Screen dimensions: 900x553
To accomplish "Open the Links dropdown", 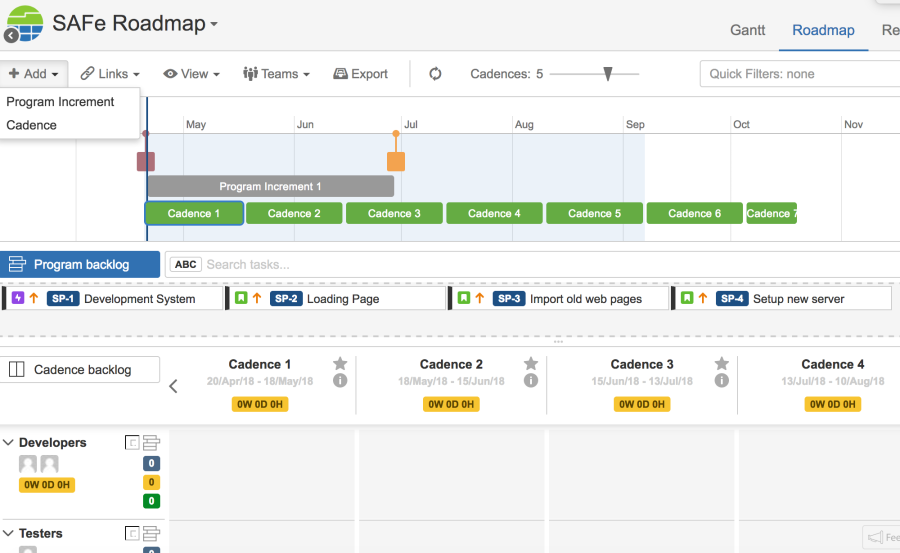I will (x=110, y=74).
